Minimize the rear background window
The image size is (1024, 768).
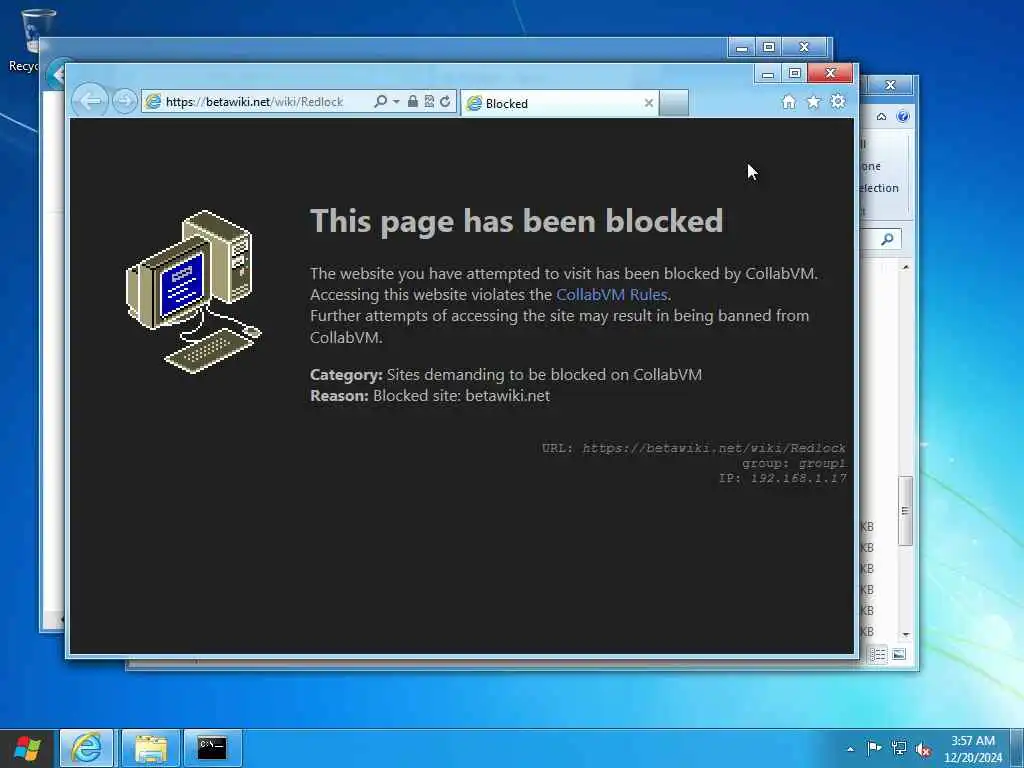tap(742, 47)
